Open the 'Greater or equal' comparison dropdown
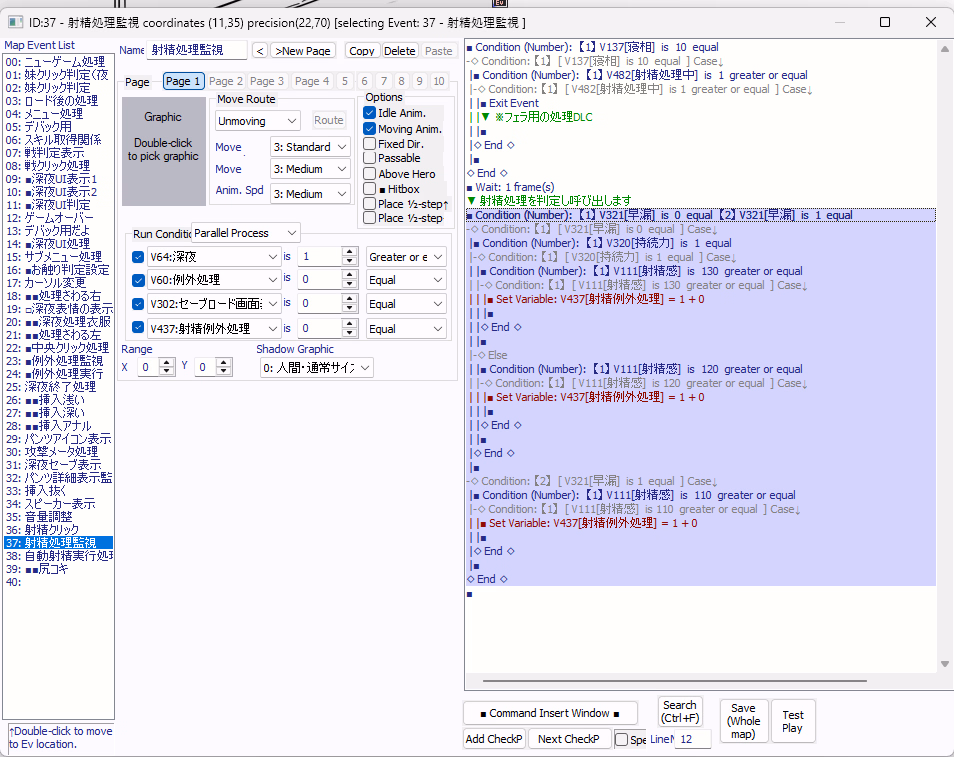Screen dimensions: 954x757 pos(406,257)
